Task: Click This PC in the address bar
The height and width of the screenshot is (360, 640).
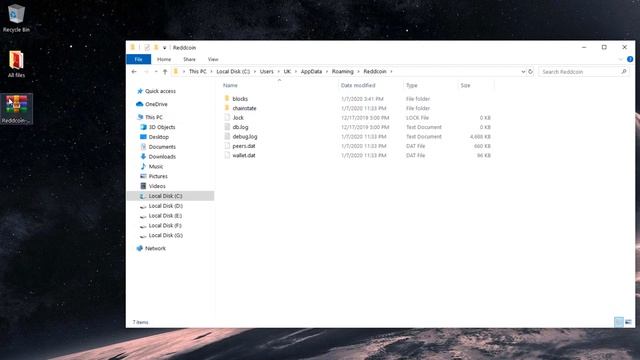Action: (198, 71)
